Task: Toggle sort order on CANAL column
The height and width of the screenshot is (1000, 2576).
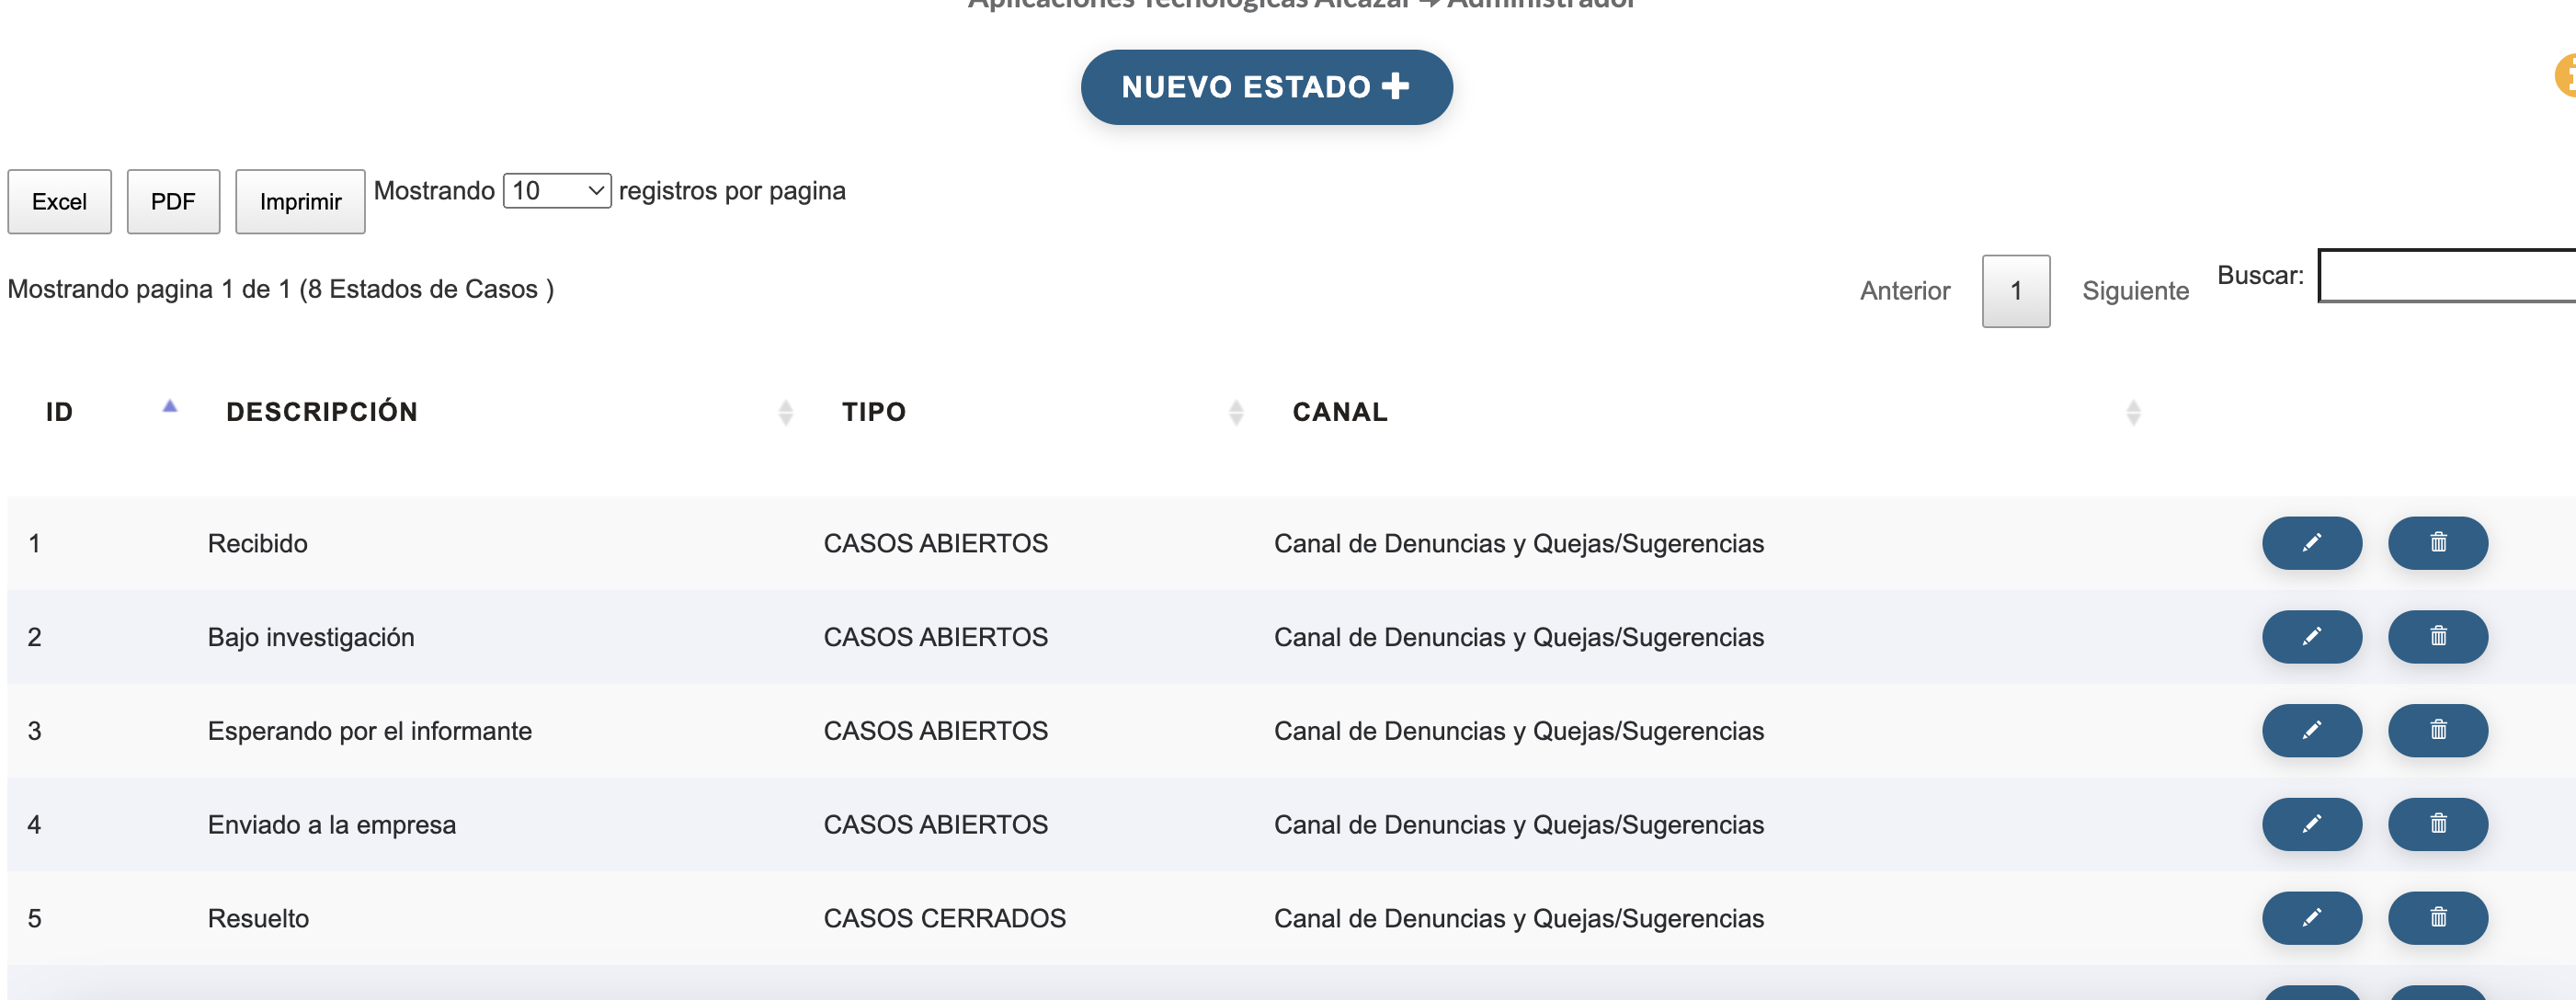Action: point(2133,411)
